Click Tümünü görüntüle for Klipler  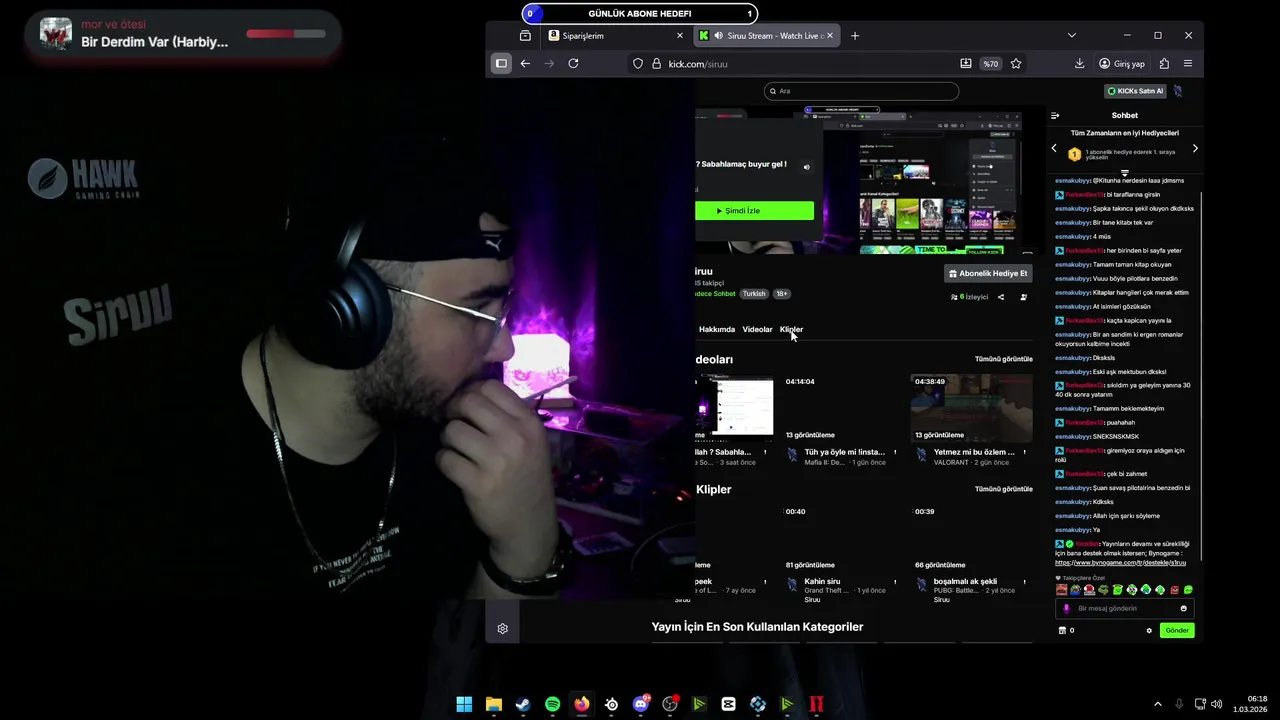1003,489
